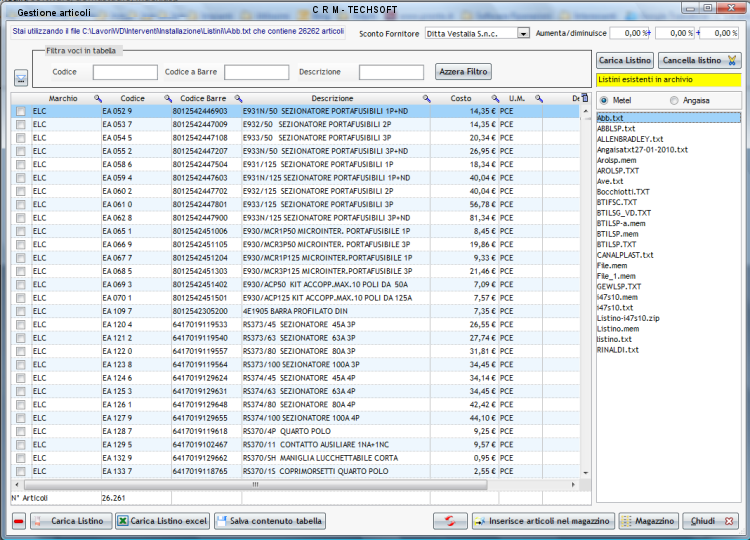Click the Codice filter input field

(x=125, y=72)
